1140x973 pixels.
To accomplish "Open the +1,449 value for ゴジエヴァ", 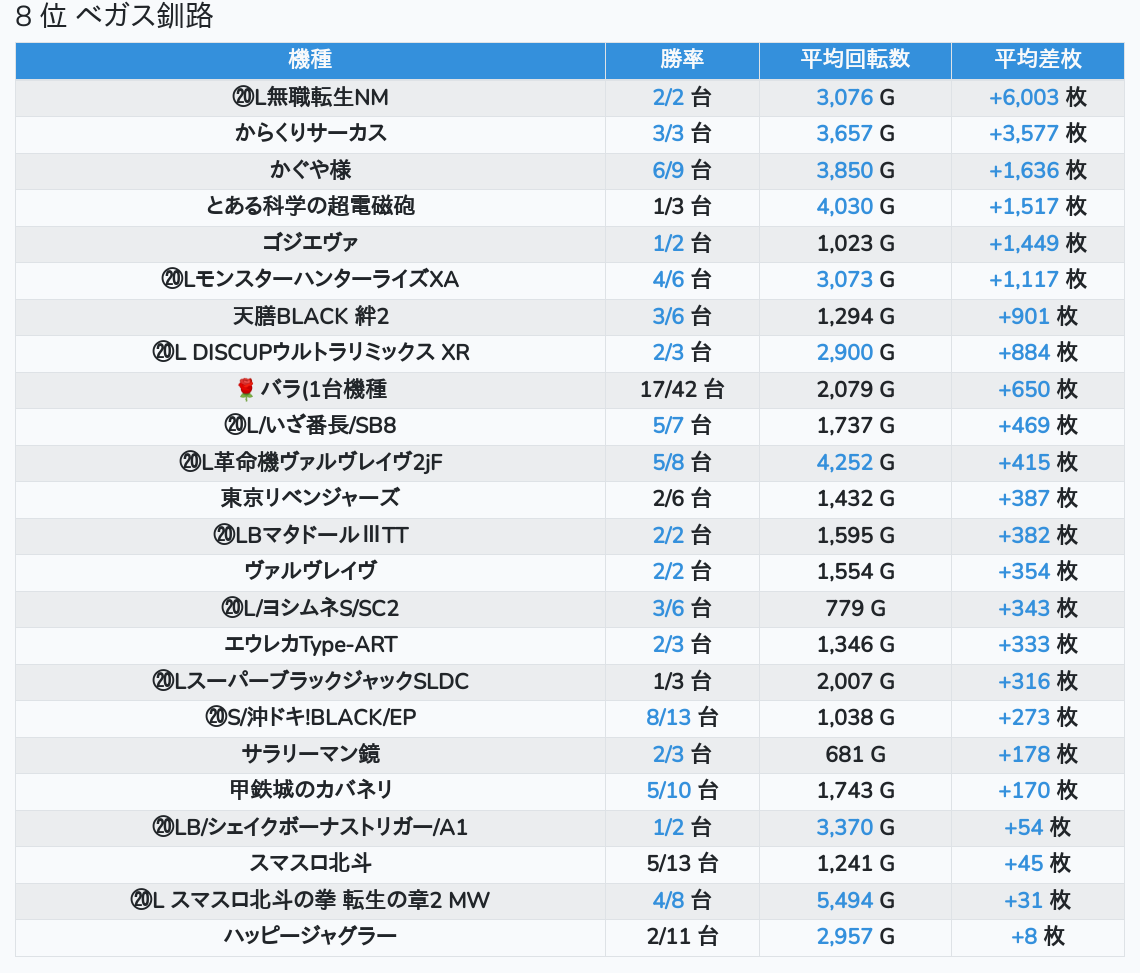I will coord(1023,244).
